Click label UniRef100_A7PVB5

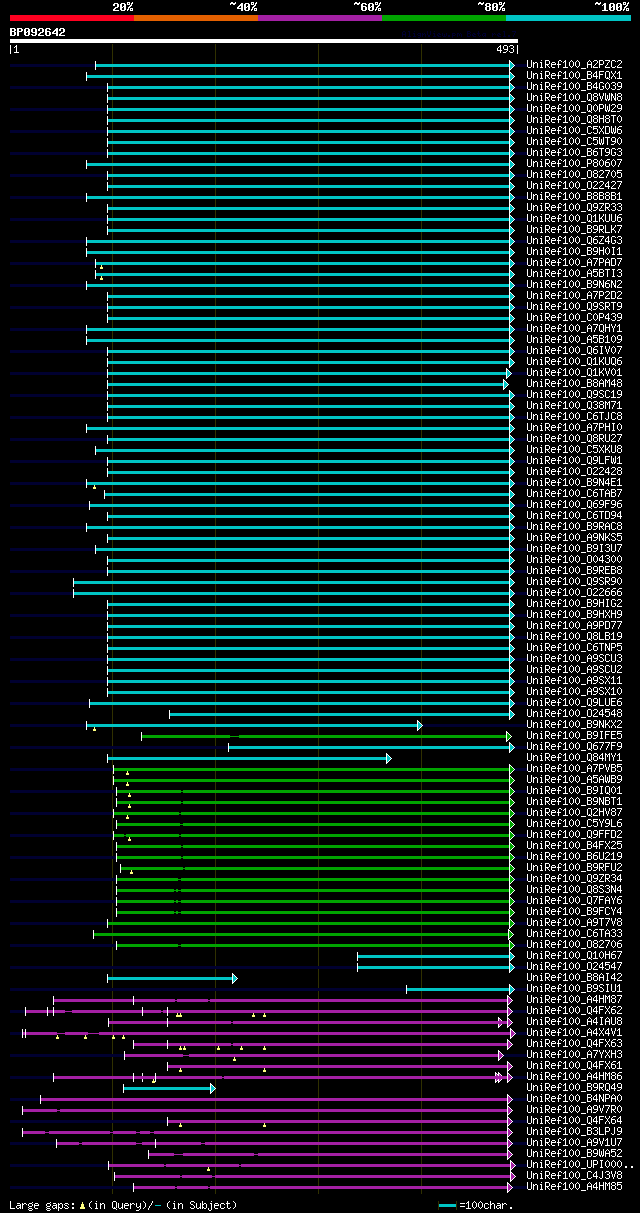tap(574, 768)
